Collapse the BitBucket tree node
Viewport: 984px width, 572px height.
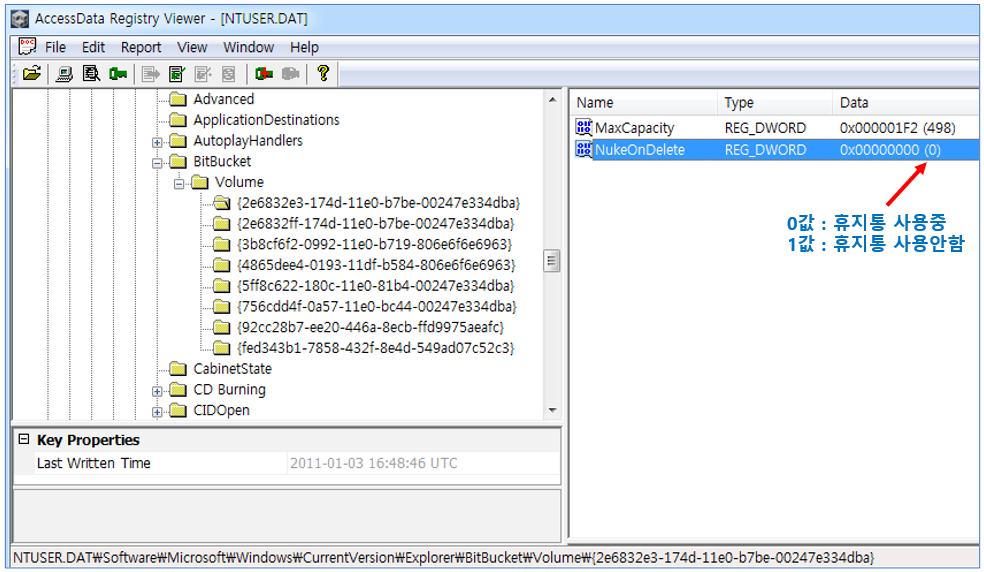point(157,163)
